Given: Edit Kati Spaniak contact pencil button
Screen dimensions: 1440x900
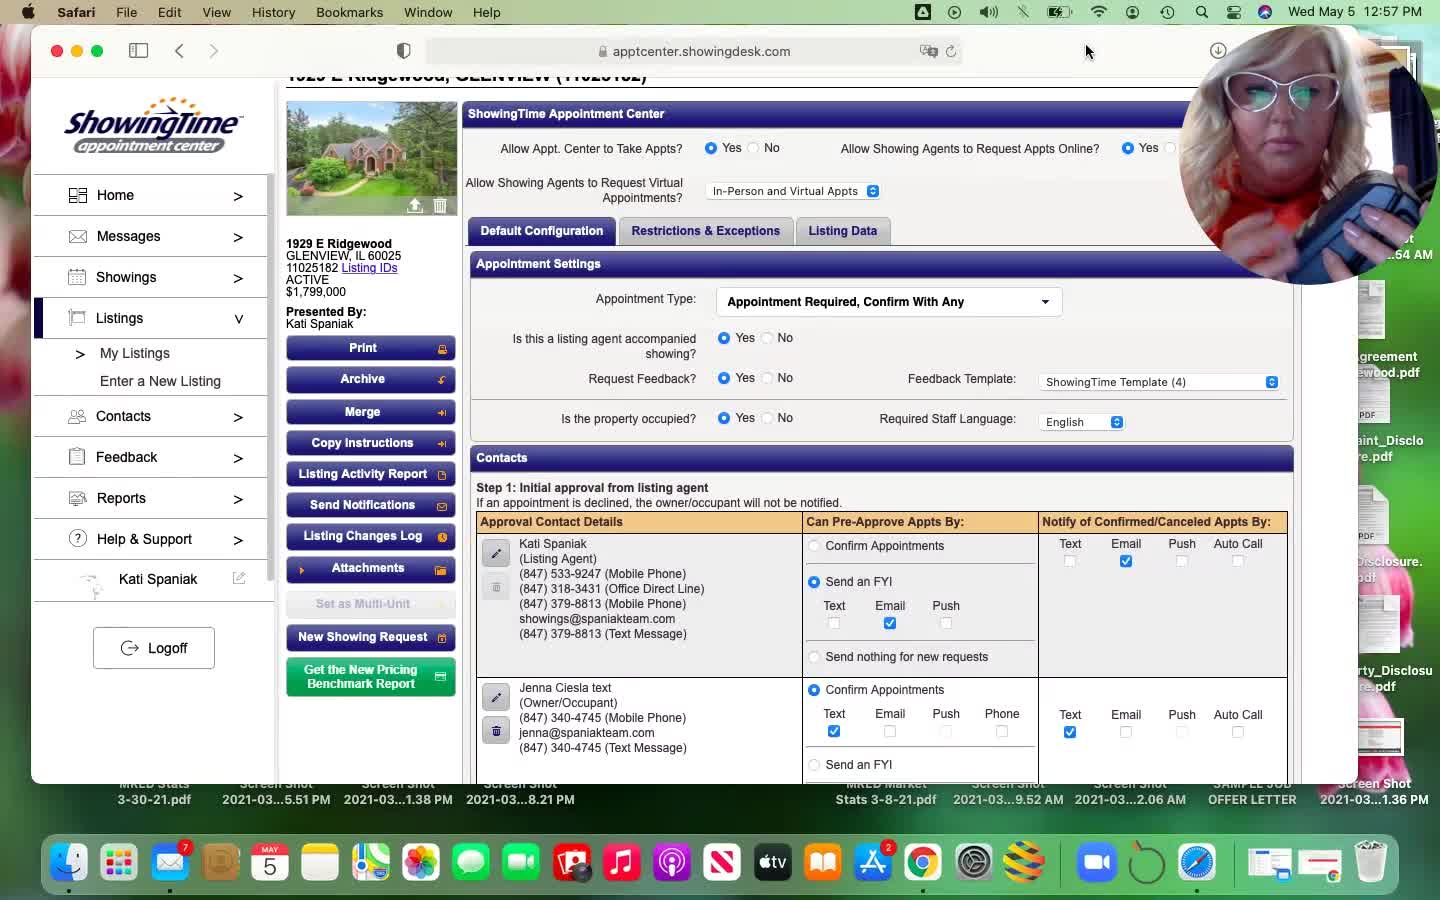Looking at the screenshot, I should [x=496, y=553].
